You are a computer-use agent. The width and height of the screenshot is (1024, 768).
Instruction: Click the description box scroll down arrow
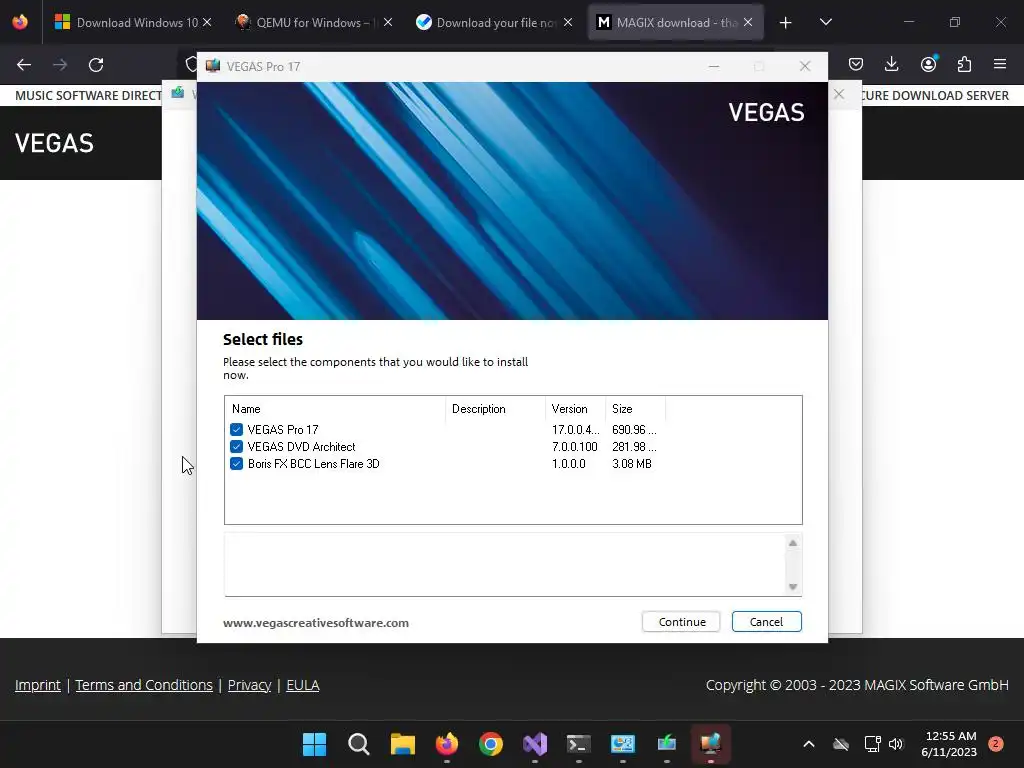793,586
